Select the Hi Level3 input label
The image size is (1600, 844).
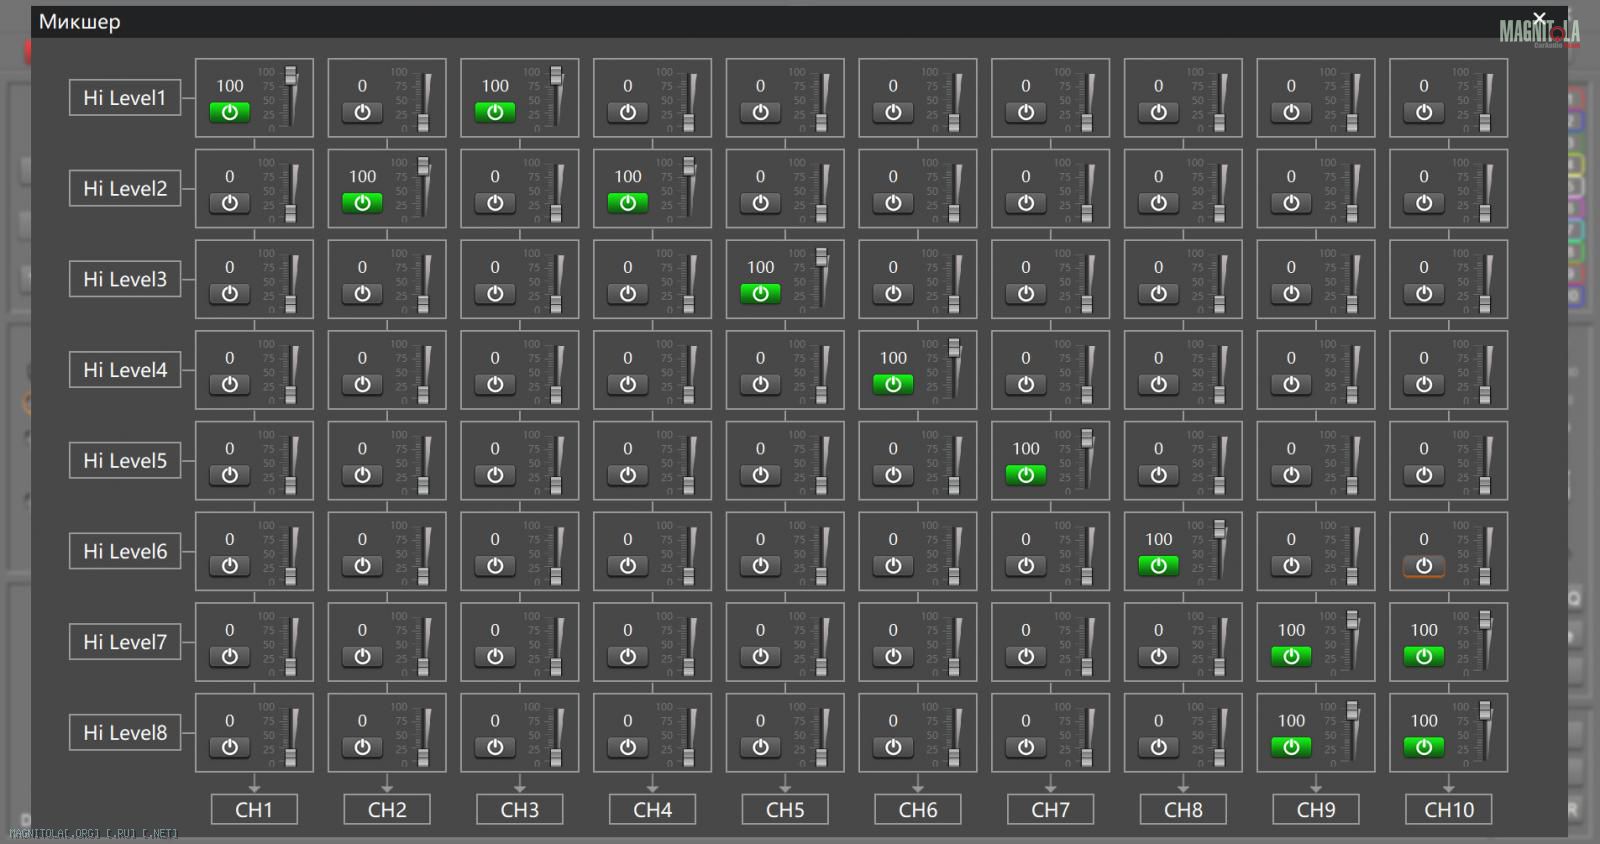click(125, 279)
